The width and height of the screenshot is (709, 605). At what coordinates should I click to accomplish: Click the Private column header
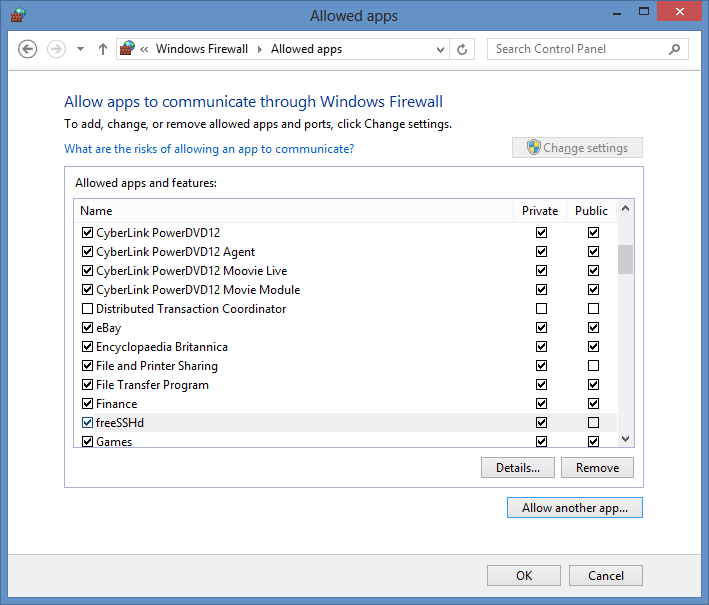pos(540,211)
